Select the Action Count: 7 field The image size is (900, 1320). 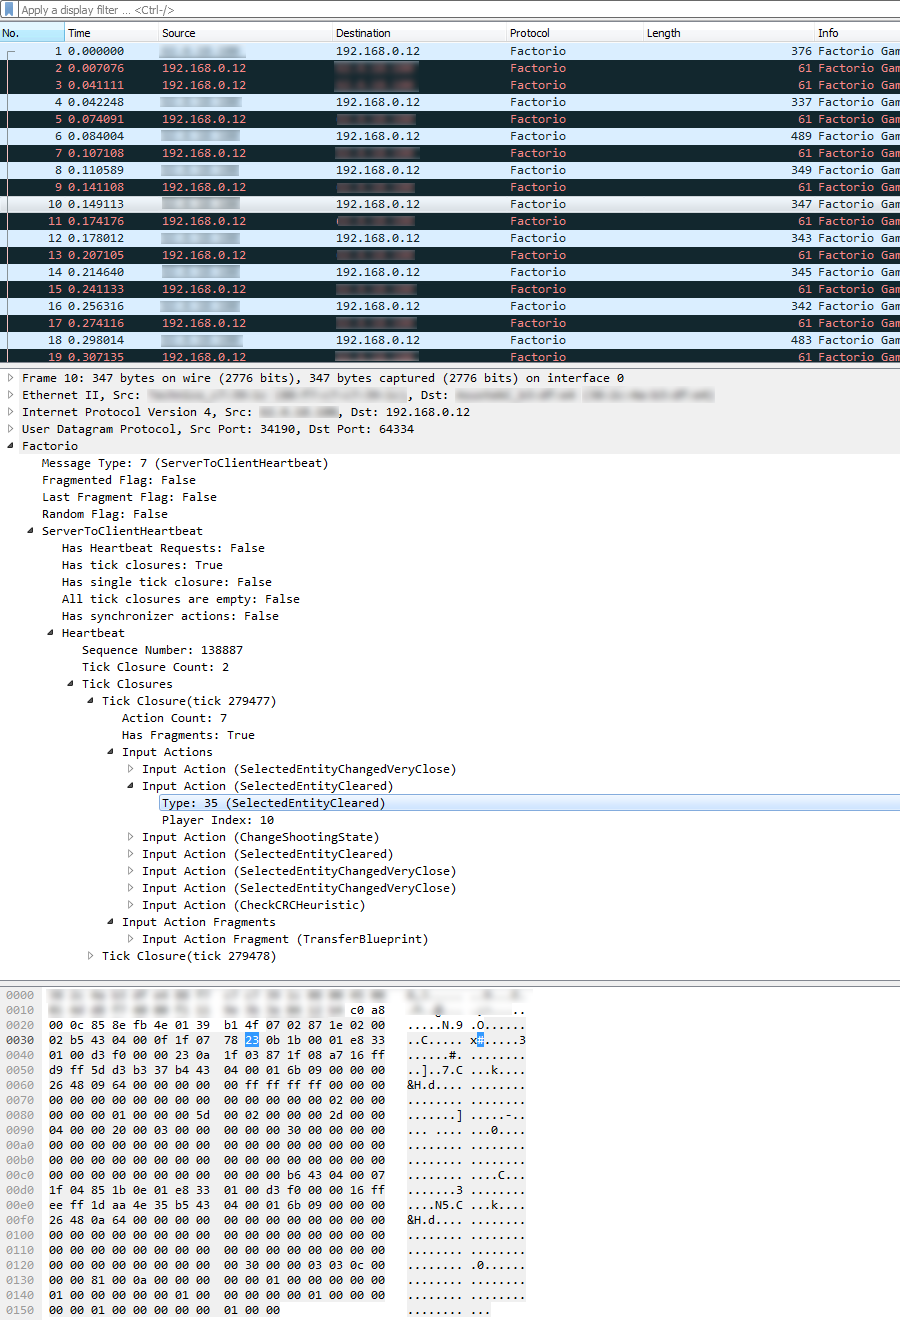(x=174, y=718)
